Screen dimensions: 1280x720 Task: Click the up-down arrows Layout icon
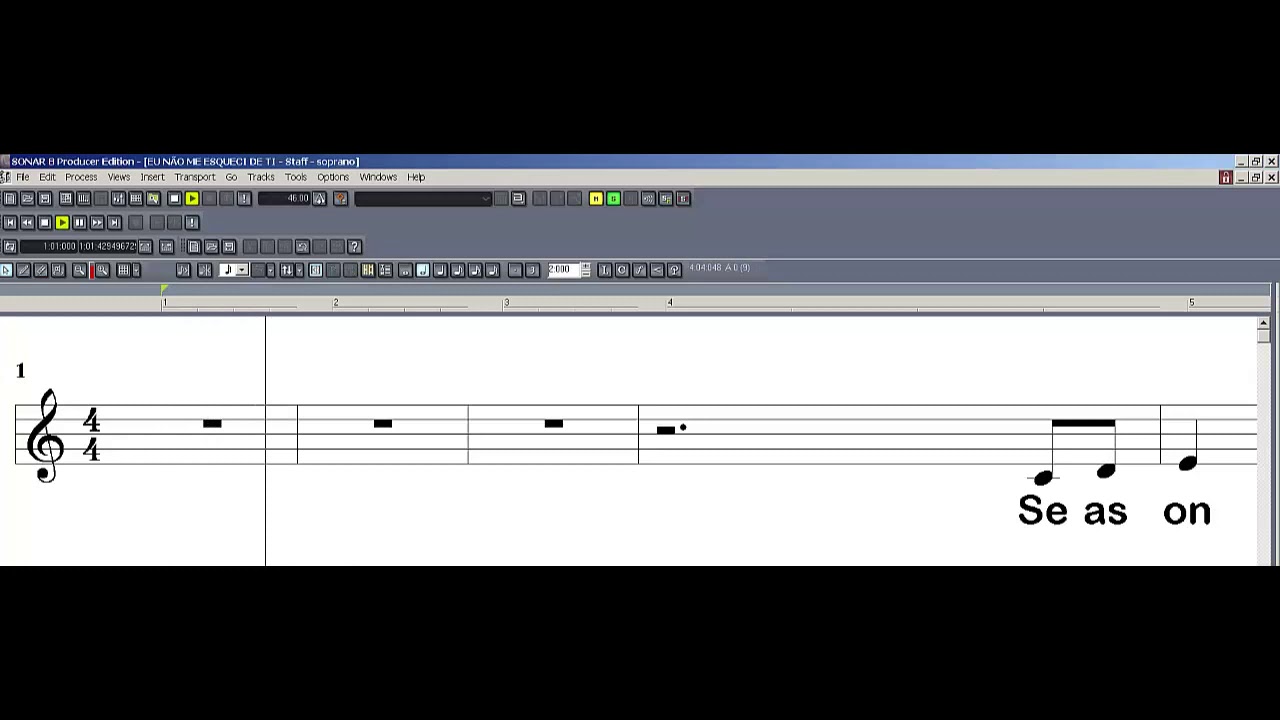[x=287, y=270]
